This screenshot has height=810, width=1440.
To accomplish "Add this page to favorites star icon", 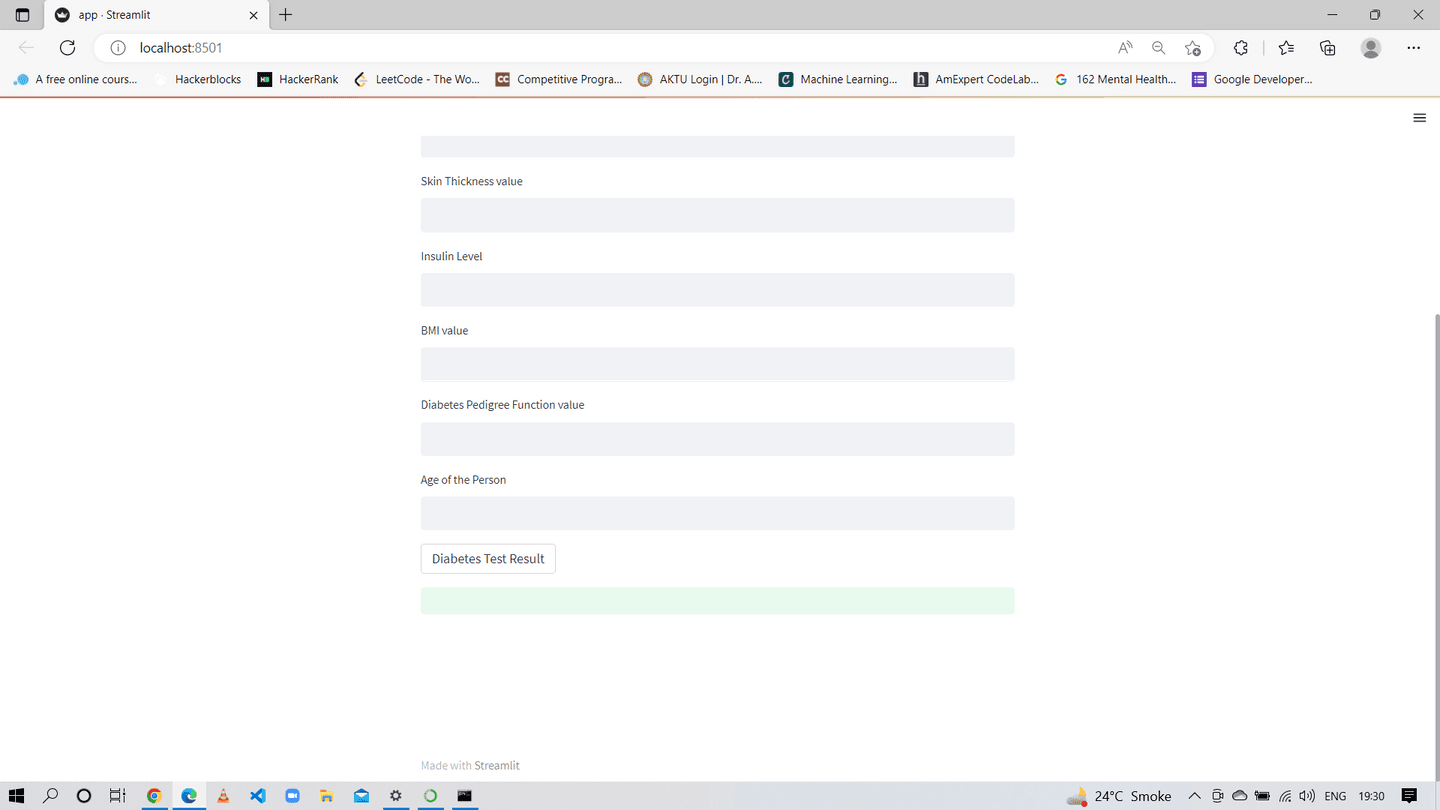I will click(1192, 48).
